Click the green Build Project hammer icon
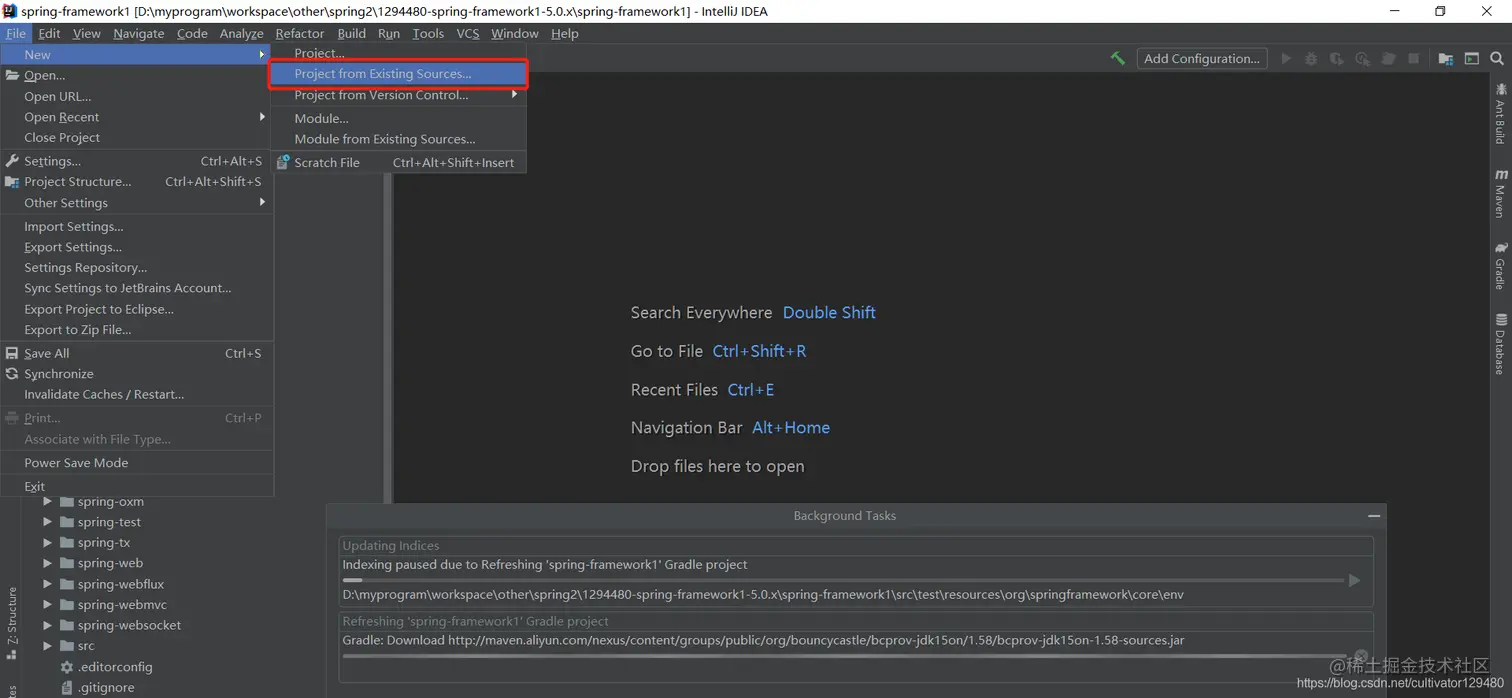 1117,58
